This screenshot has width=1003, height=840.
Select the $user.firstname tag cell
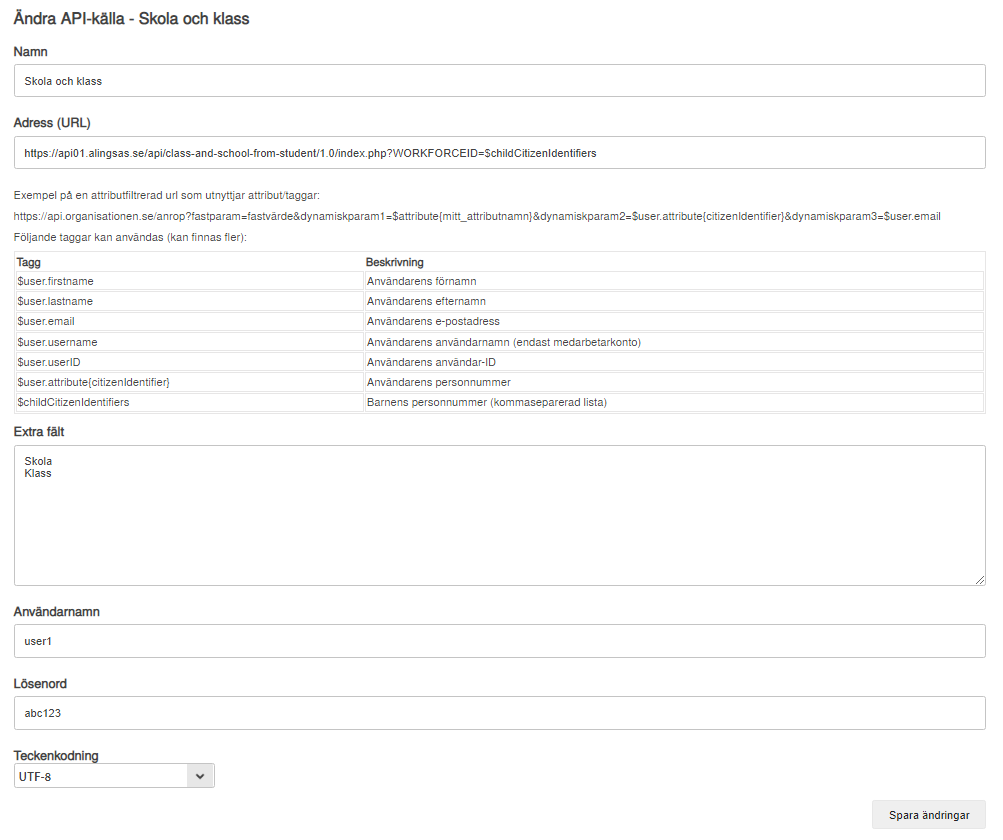(x=190, y=281)
